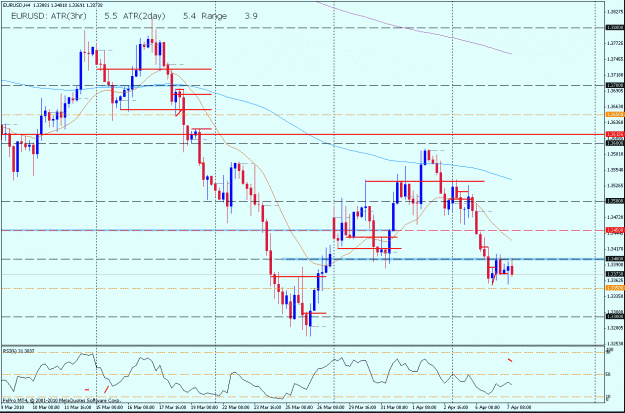Click the black 1.37000 price level tag
This screenshot has height=413, width=625.
tap(615, 85)
